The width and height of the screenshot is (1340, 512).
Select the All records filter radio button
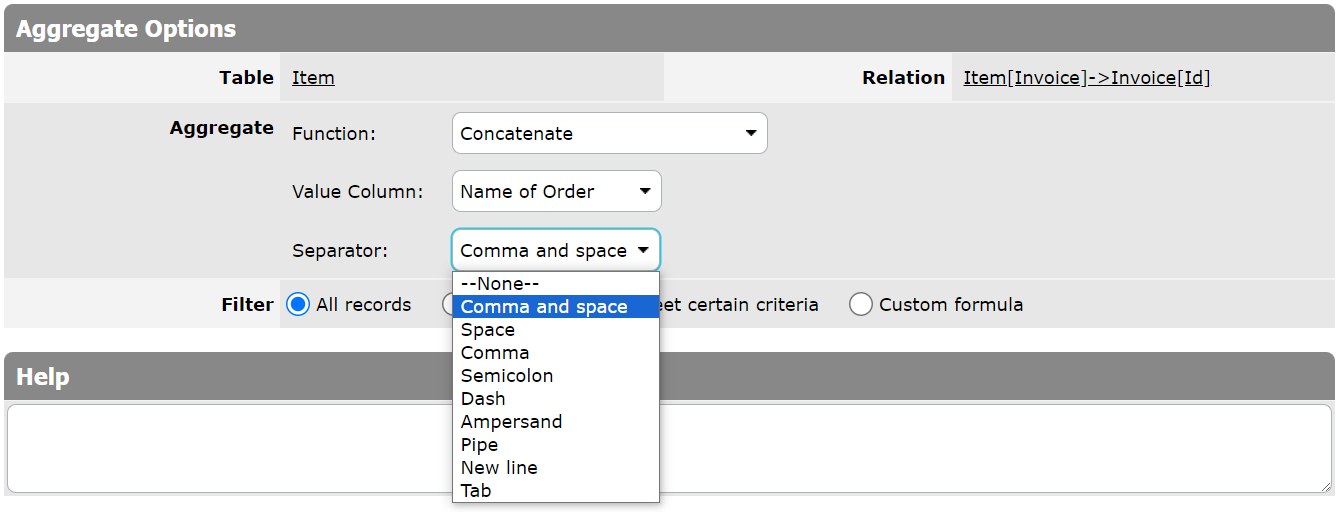click(x=298, y=305)
